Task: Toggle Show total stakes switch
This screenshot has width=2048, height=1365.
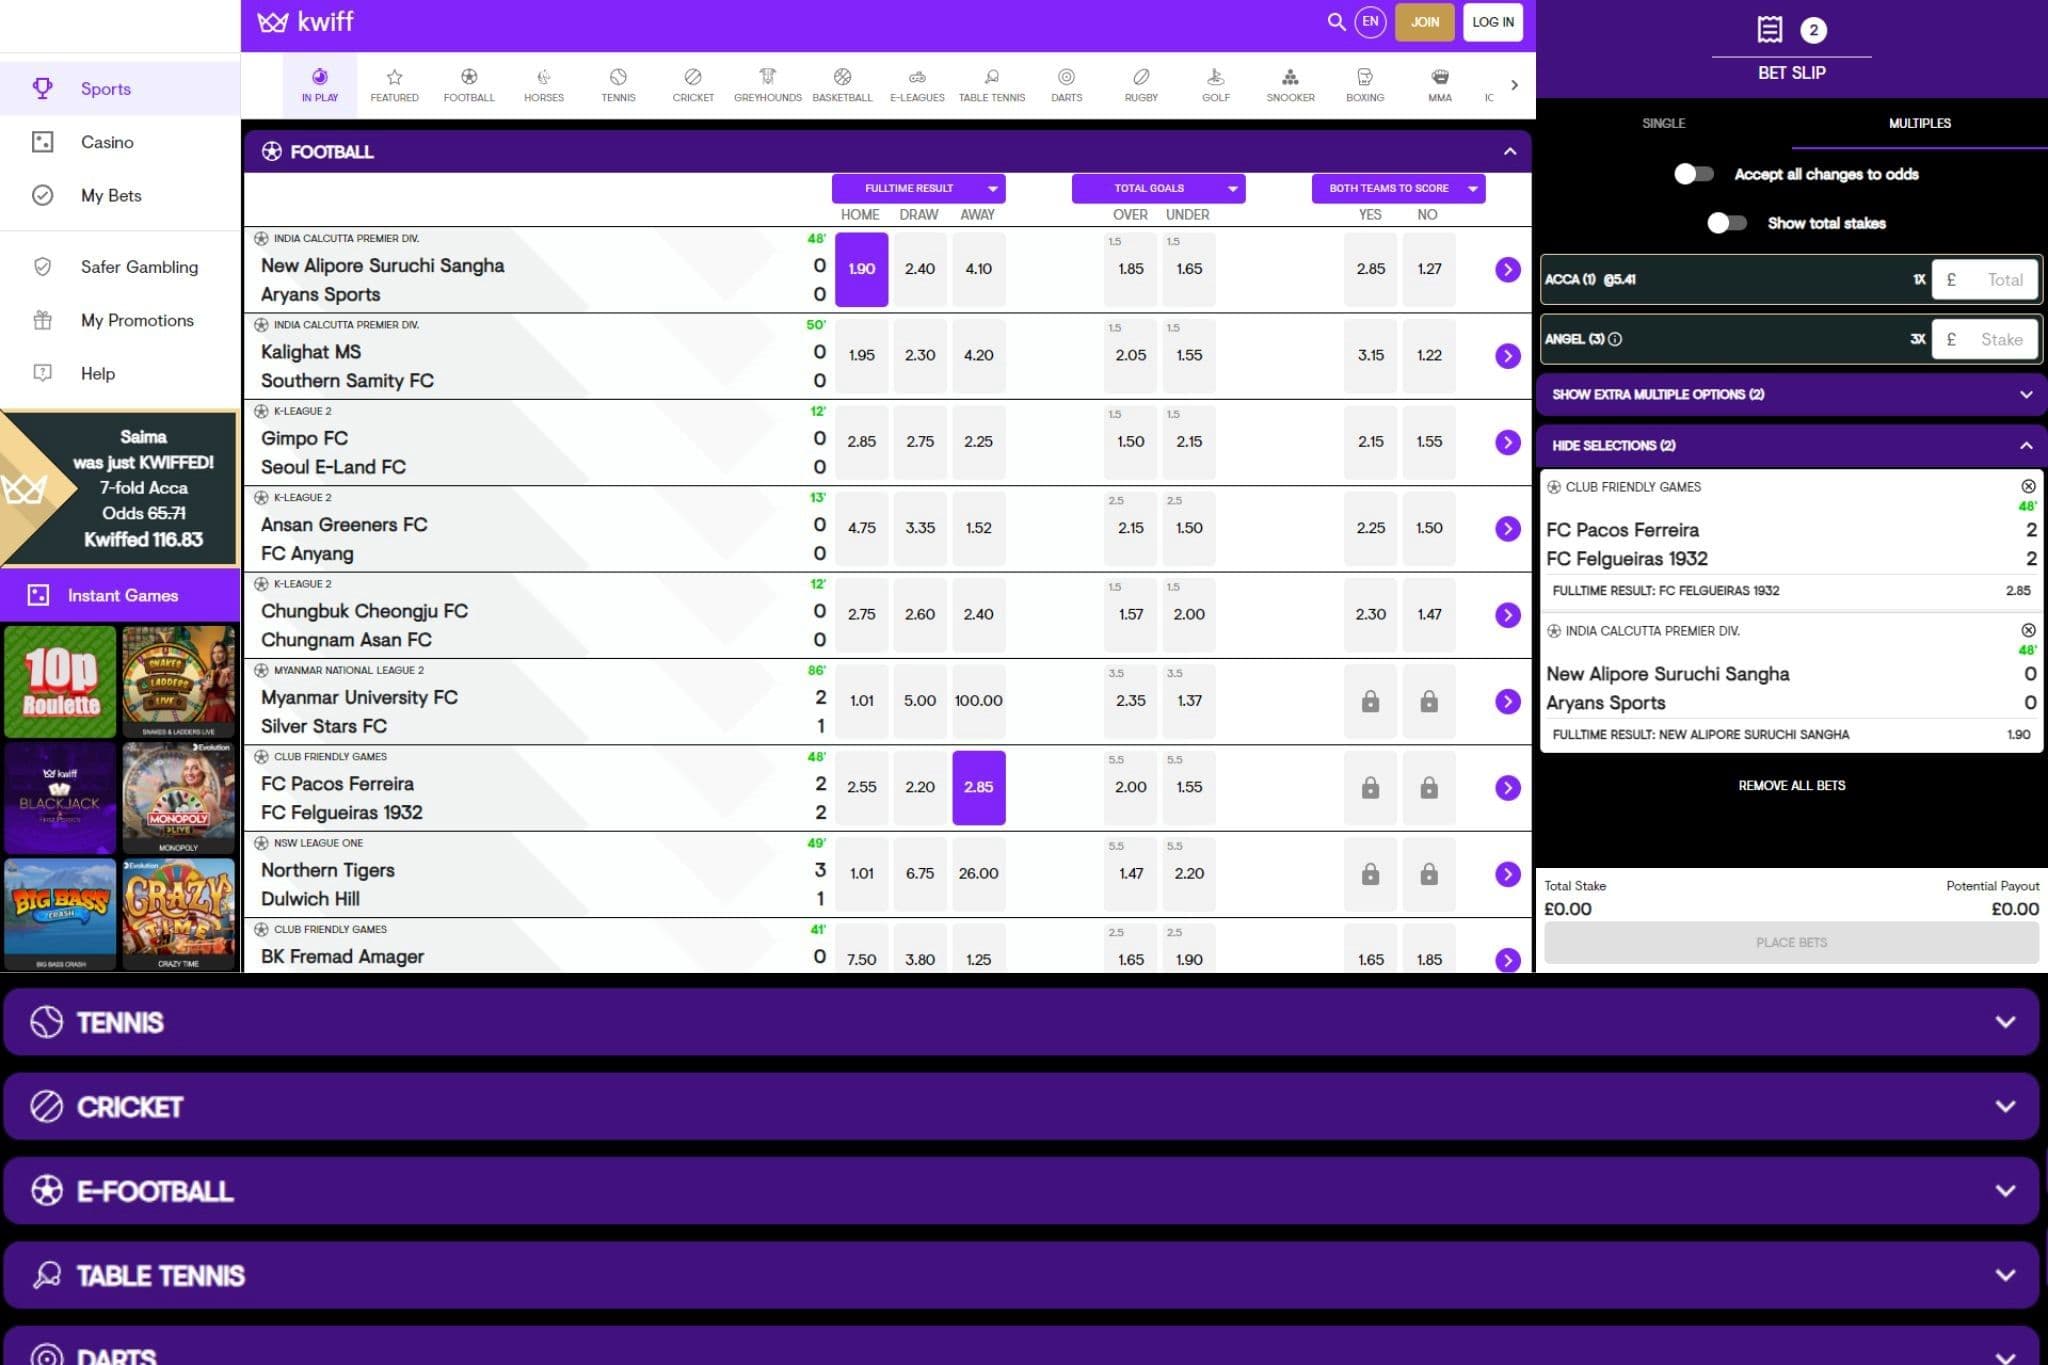Action: [x=1727, y=223]
